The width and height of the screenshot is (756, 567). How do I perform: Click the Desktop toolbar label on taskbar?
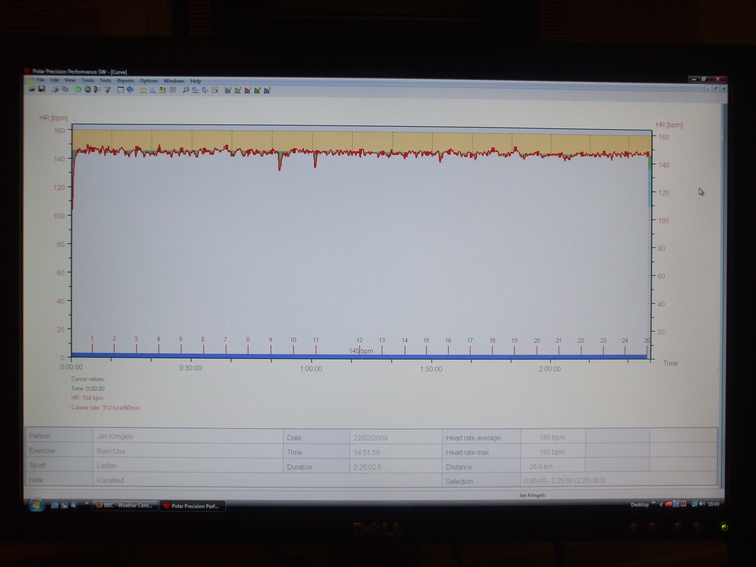point(639,504)
